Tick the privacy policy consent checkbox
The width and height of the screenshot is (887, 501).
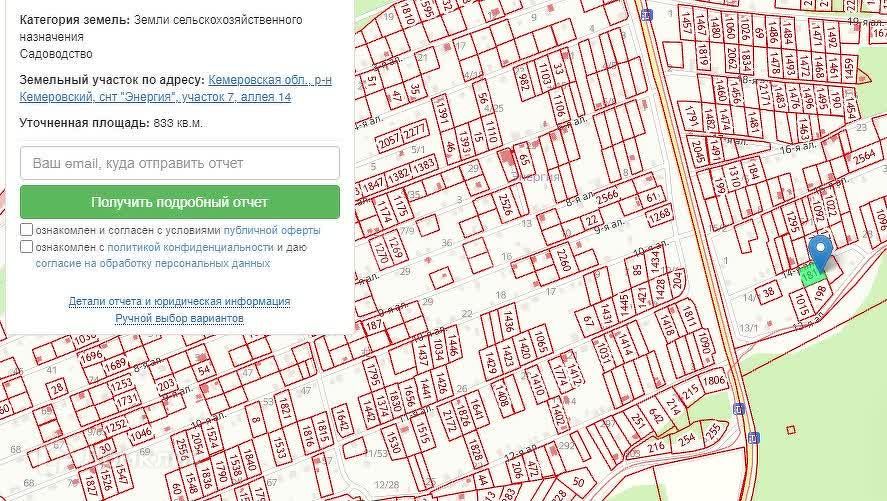click(27, 247)
